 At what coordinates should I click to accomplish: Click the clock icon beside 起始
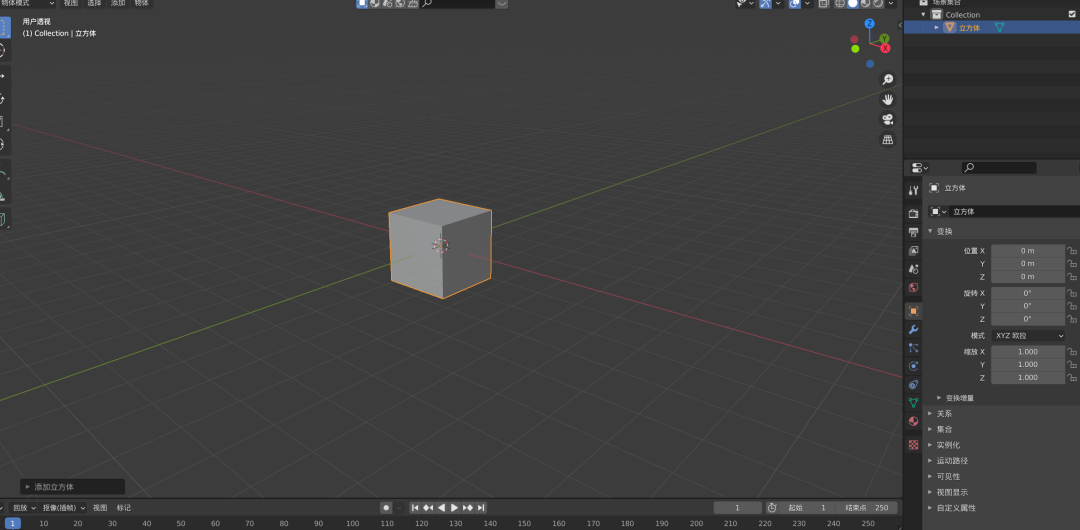click(x=772, y=507)
